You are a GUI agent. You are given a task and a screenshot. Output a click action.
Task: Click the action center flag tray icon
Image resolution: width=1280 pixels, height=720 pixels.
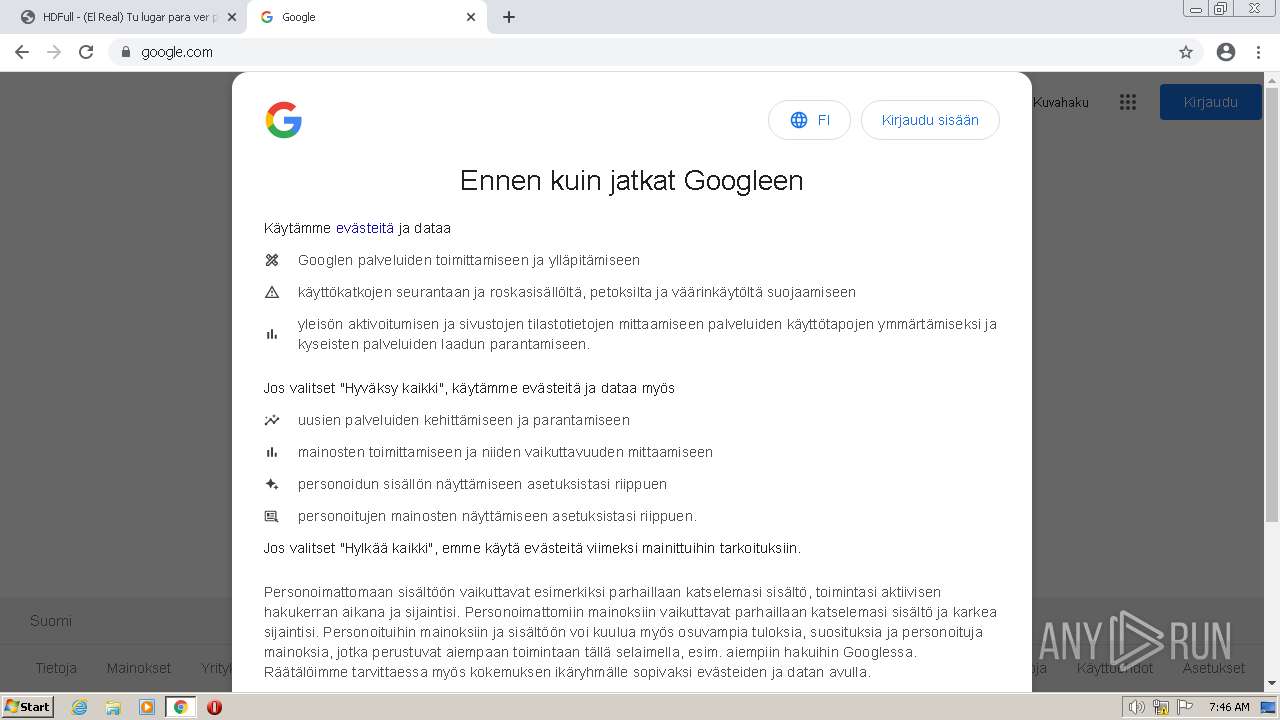point(1183,707)
